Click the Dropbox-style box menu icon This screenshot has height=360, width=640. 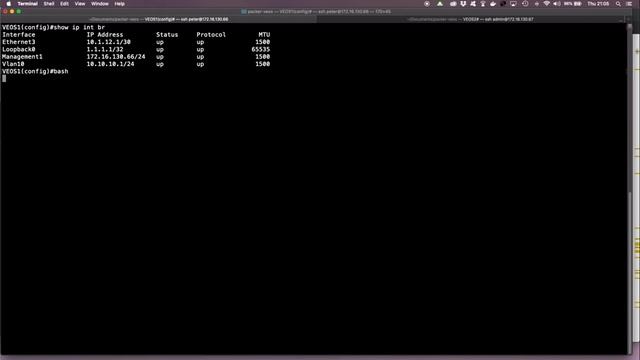pos(463,4)
